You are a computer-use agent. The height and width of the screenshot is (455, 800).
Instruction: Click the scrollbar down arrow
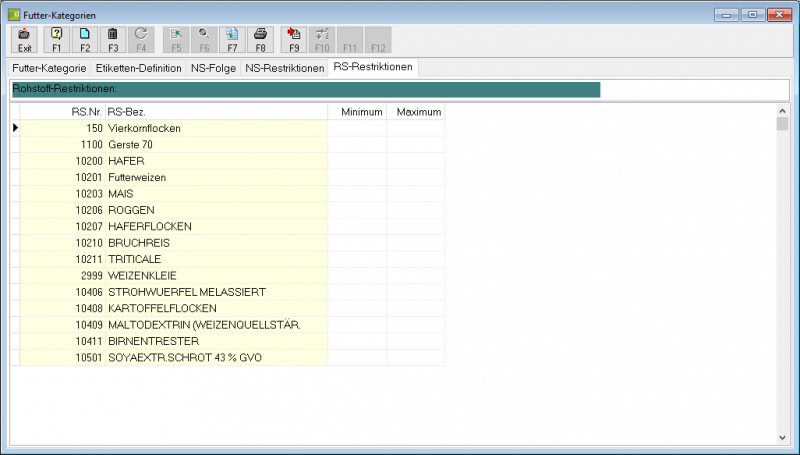point(783,438)
